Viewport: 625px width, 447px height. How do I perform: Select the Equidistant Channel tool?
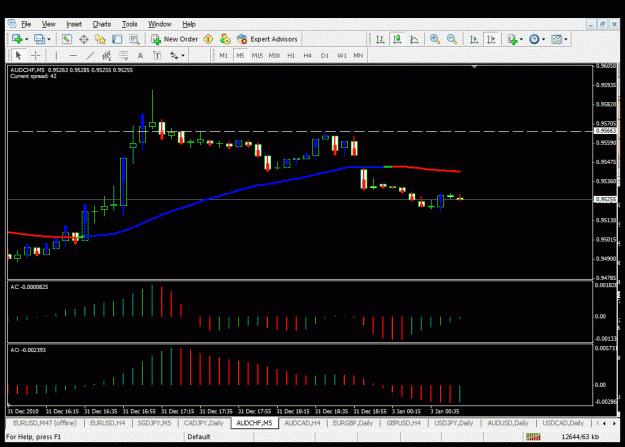(106, 55)
